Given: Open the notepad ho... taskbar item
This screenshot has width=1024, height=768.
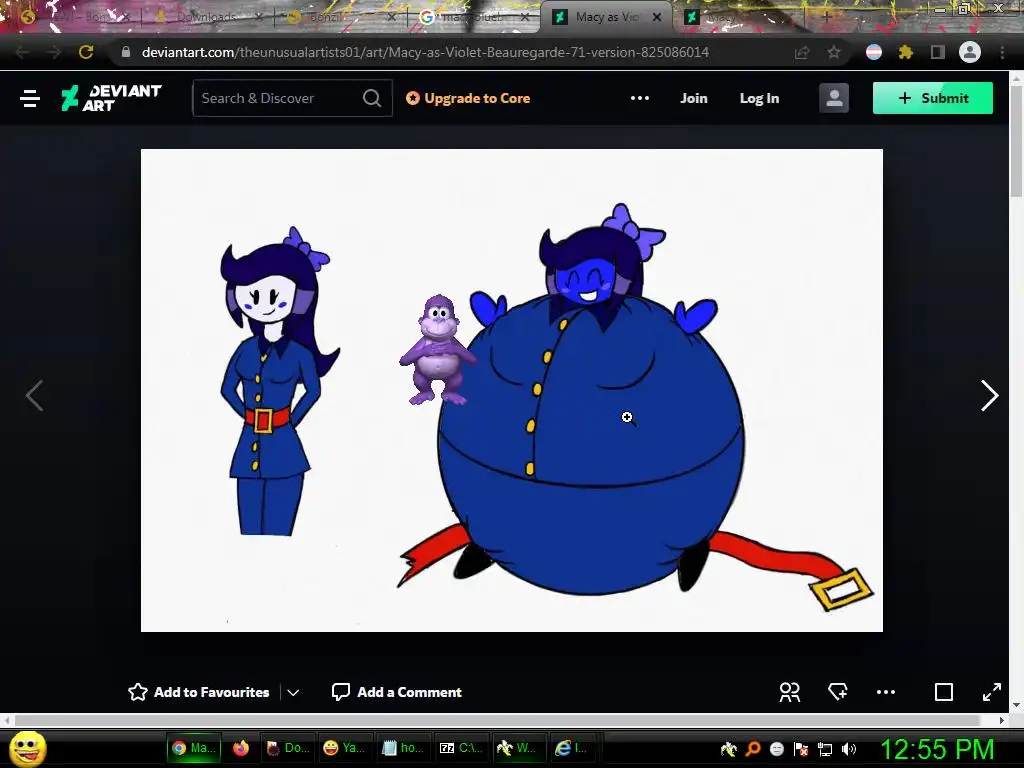Looking at the screenshot, I should [x=402, y=748].
